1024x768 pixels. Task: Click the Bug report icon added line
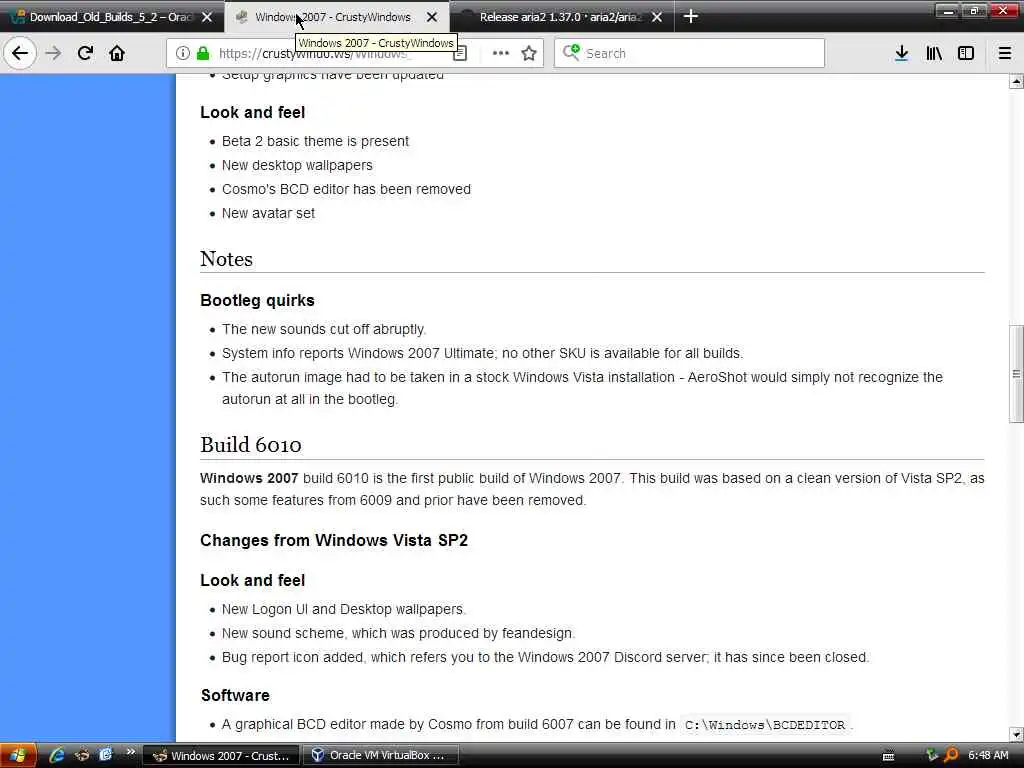click(x=545, y=657)
